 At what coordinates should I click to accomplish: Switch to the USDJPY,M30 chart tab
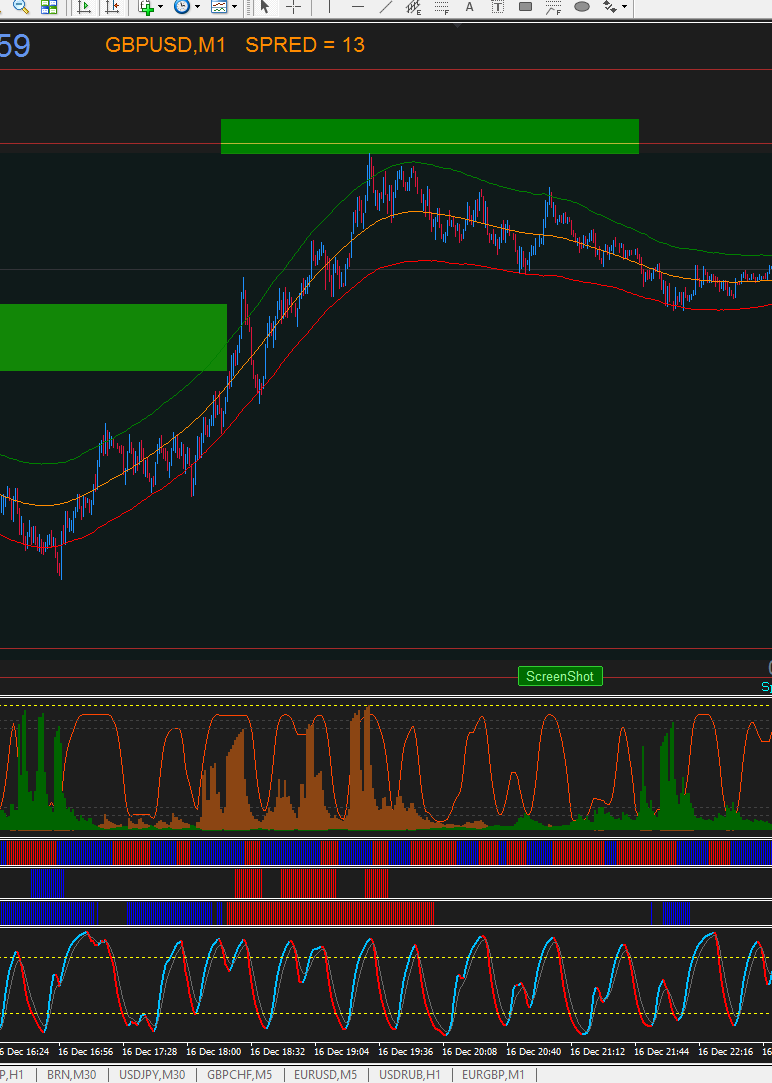(x=152, y=1075)
